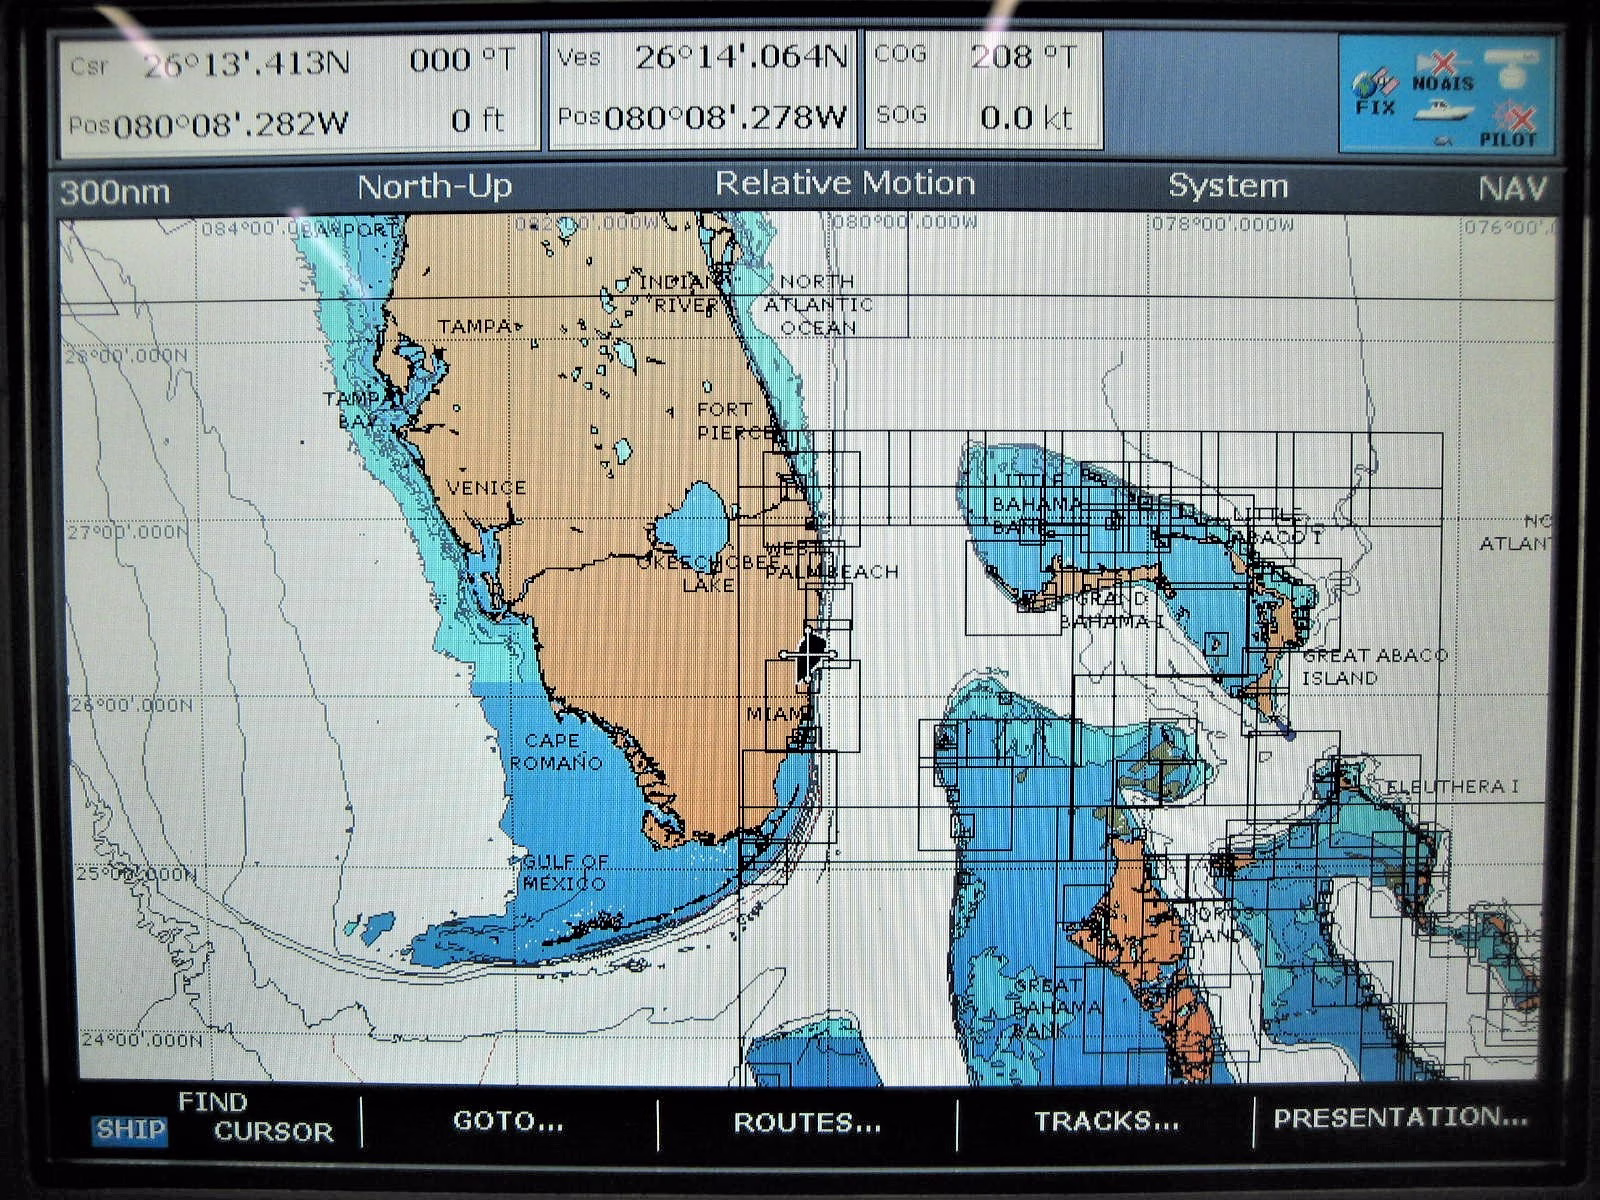Tap the white boat status icon
The image size is (1600, 1200).
point(1443,110)
